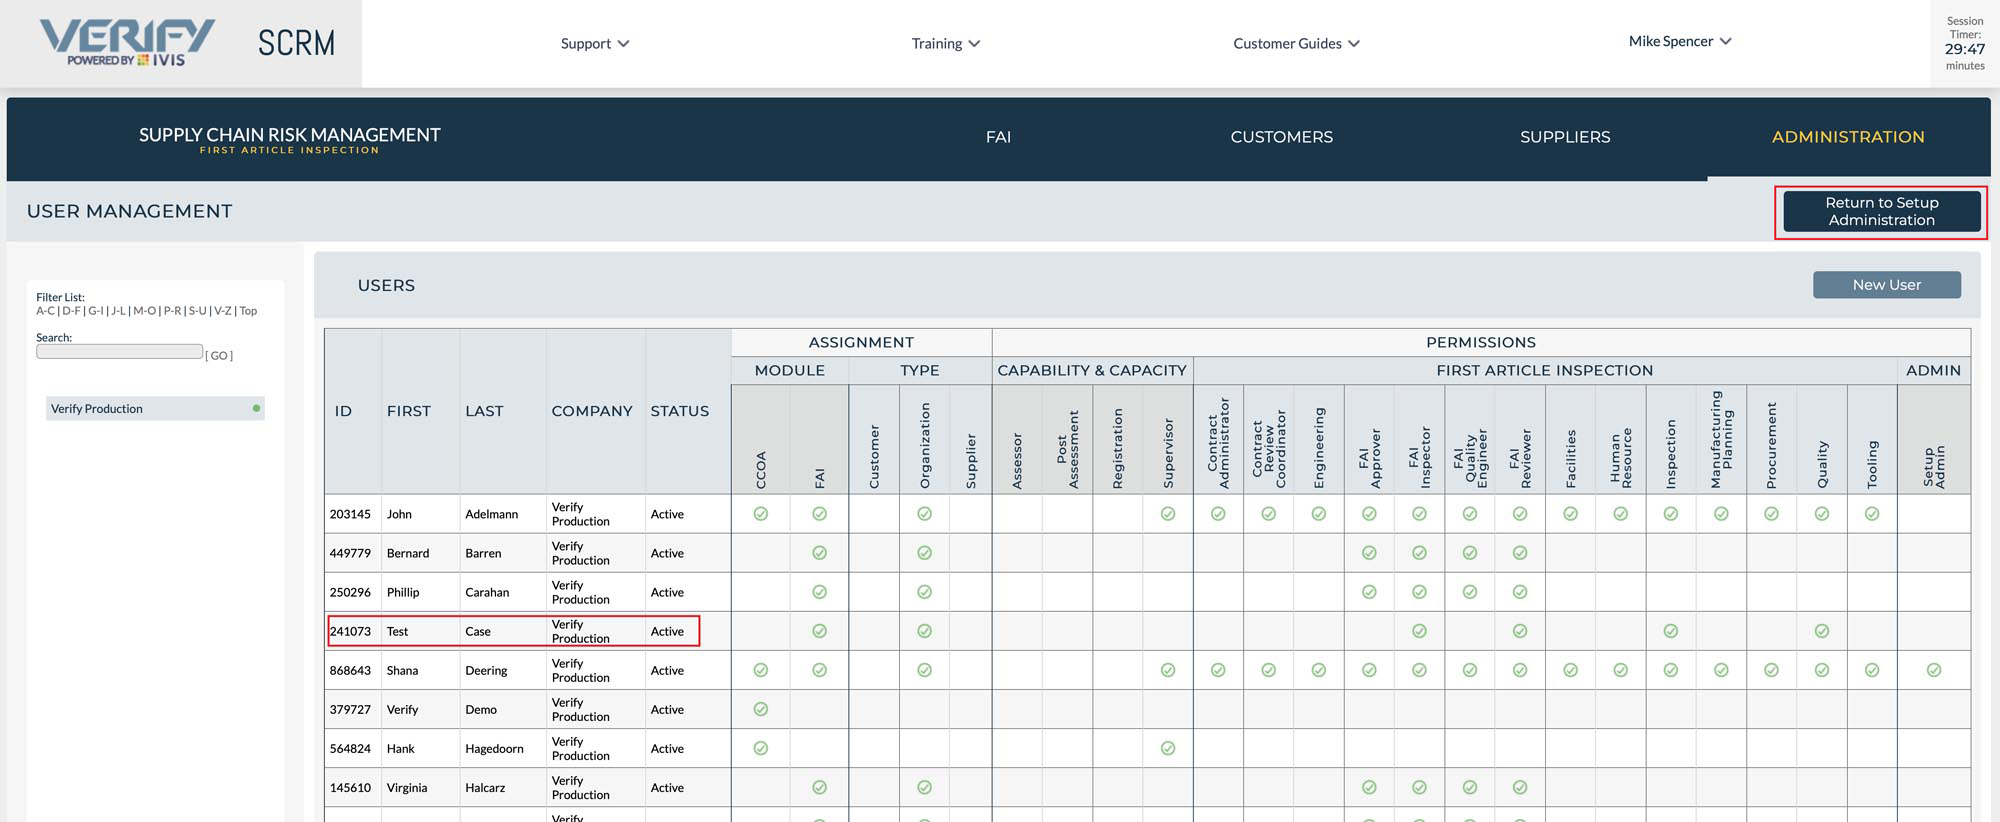The height and width of the screenshot is (822, 2000).
Task: Toggle Bernard Barren's FAI Approver checkmark
Action: [x=1369, y=553]
